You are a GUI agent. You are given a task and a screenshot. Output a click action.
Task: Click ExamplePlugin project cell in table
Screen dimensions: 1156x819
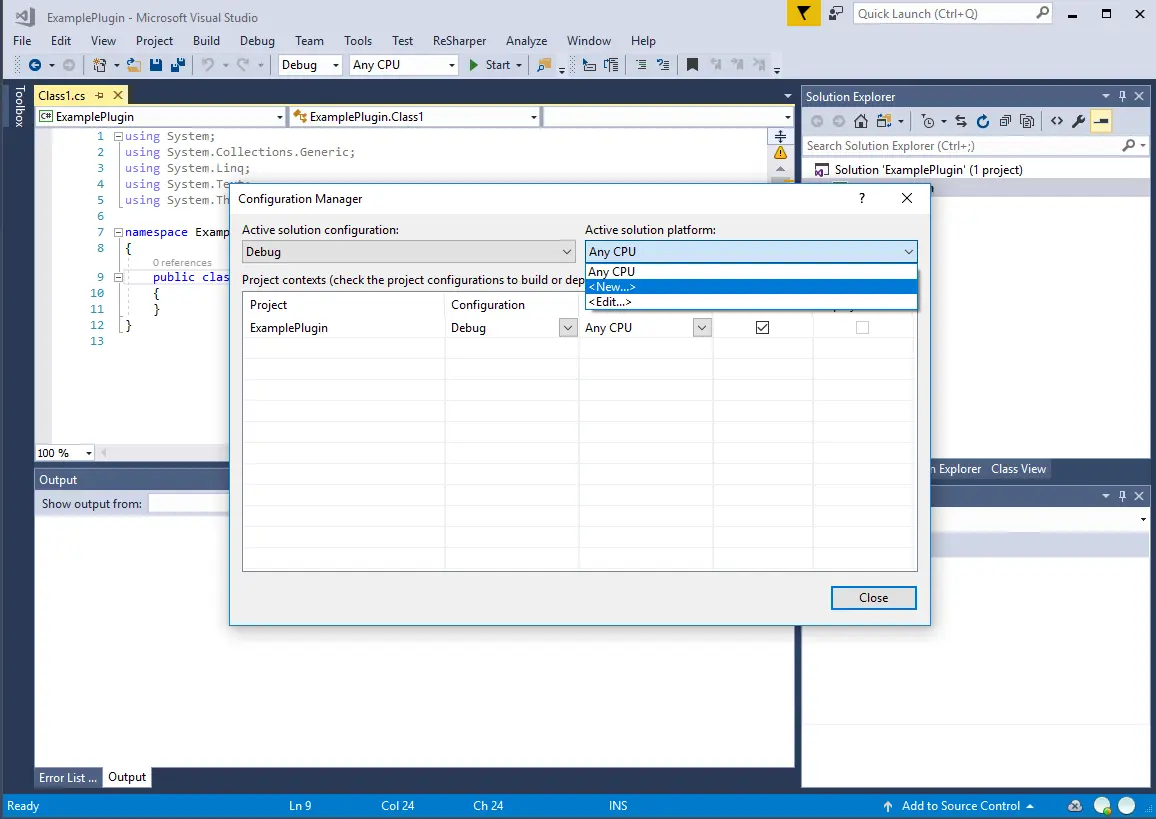tap(344, 327)
